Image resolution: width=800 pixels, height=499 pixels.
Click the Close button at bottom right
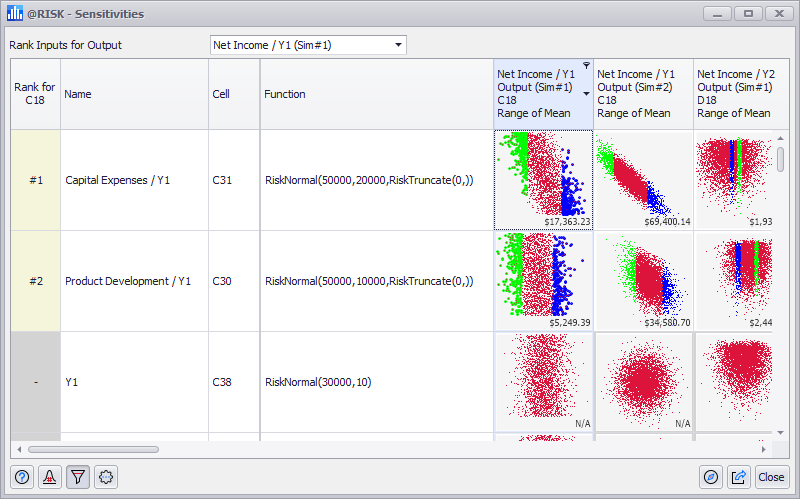click(x=771, y=477)
